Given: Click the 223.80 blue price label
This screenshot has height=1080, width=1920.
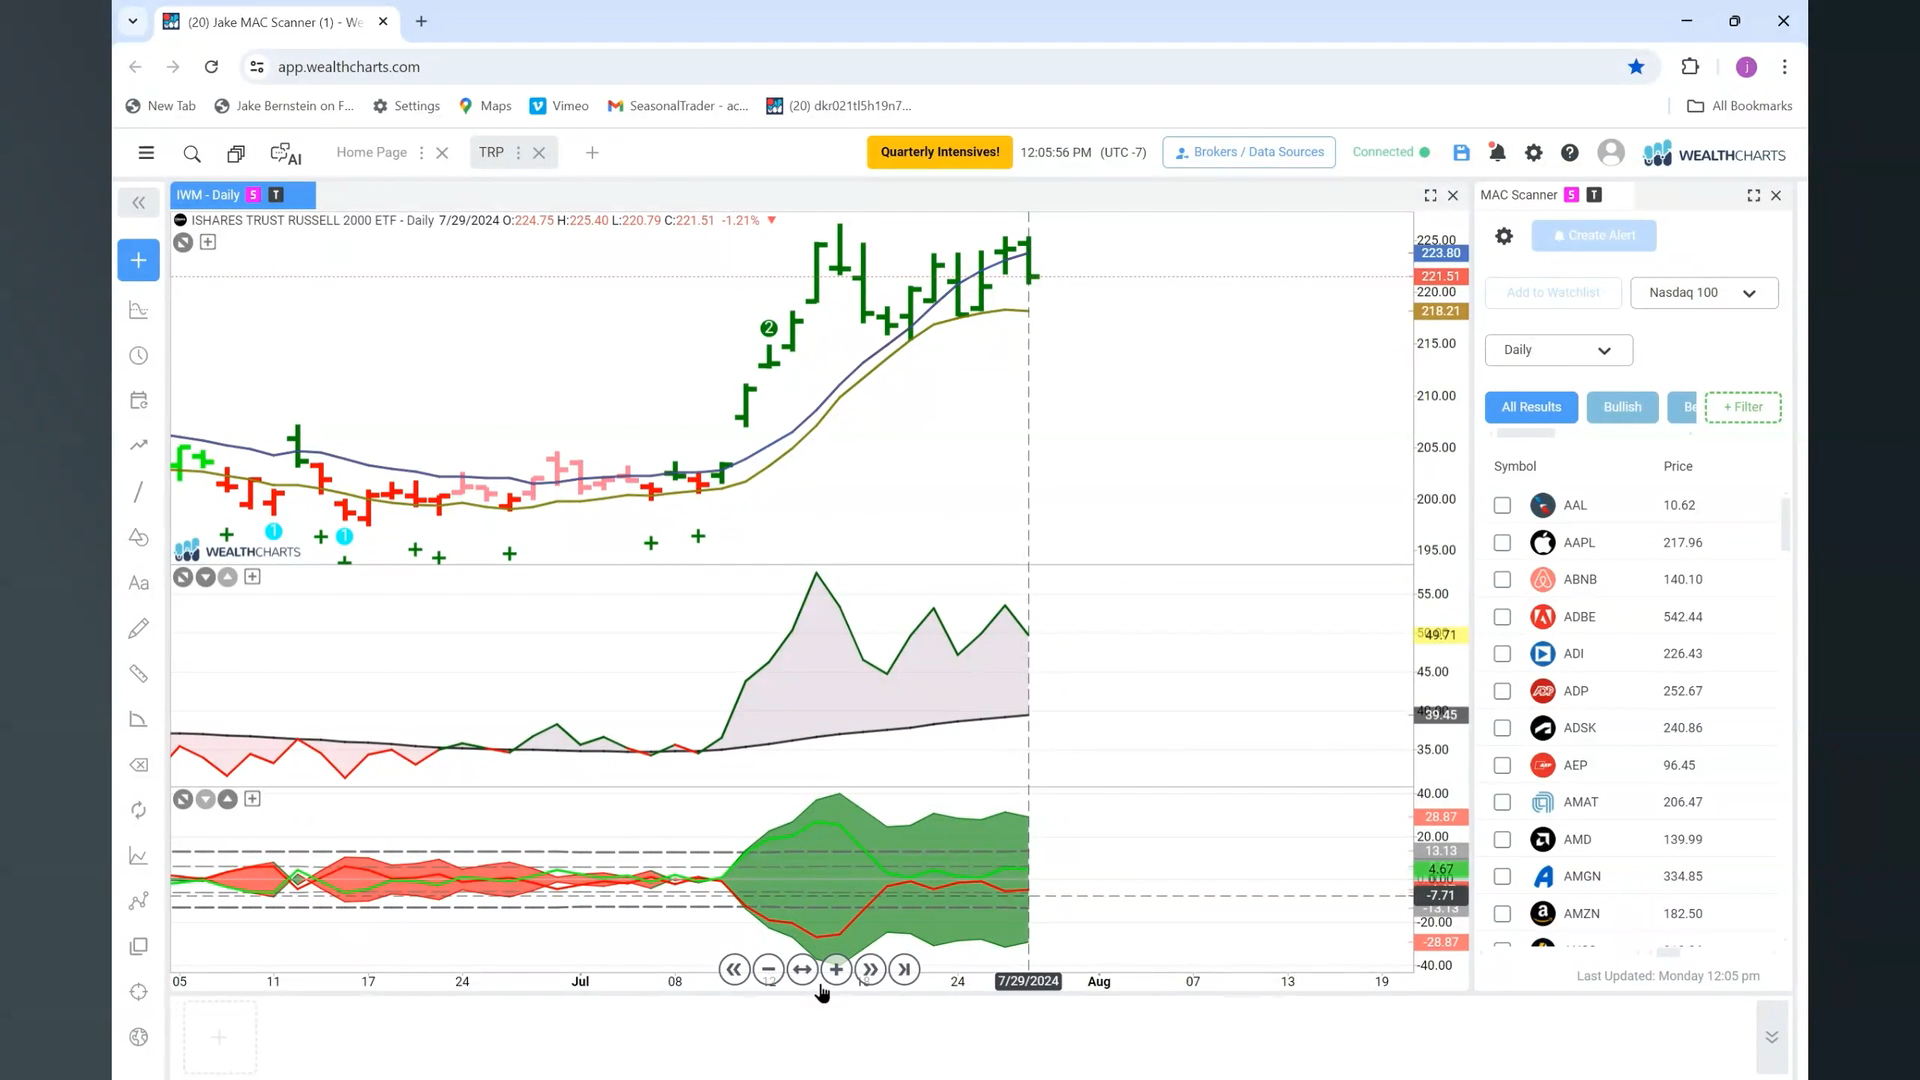Looking at the screenshot, I should (x=1440, y=253).
